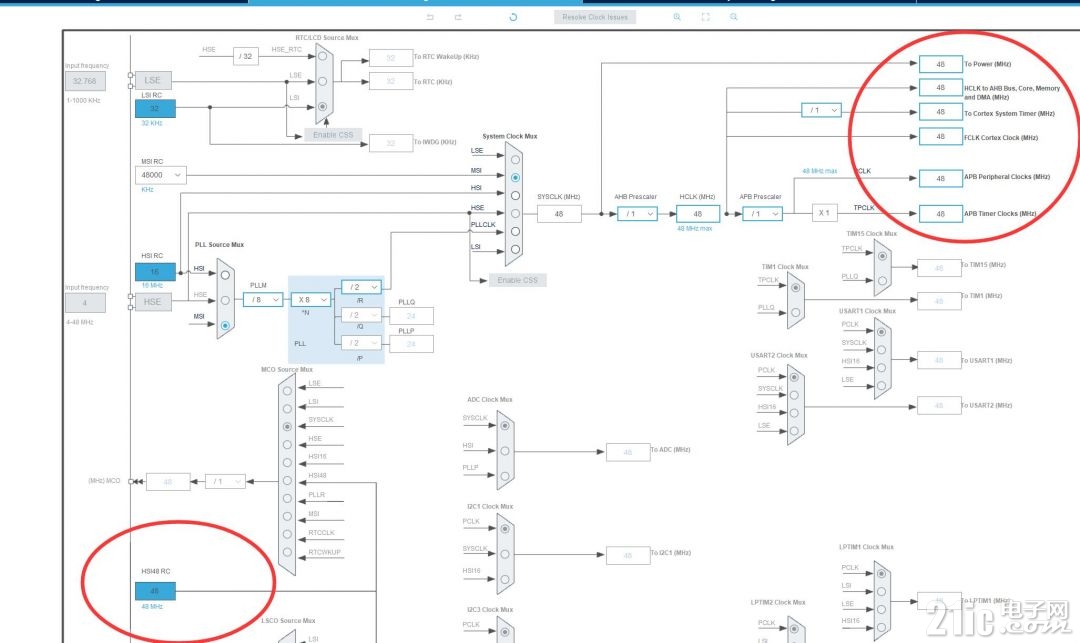
Task: Click the undo arrow icon in toolbar
Action: 430,17
